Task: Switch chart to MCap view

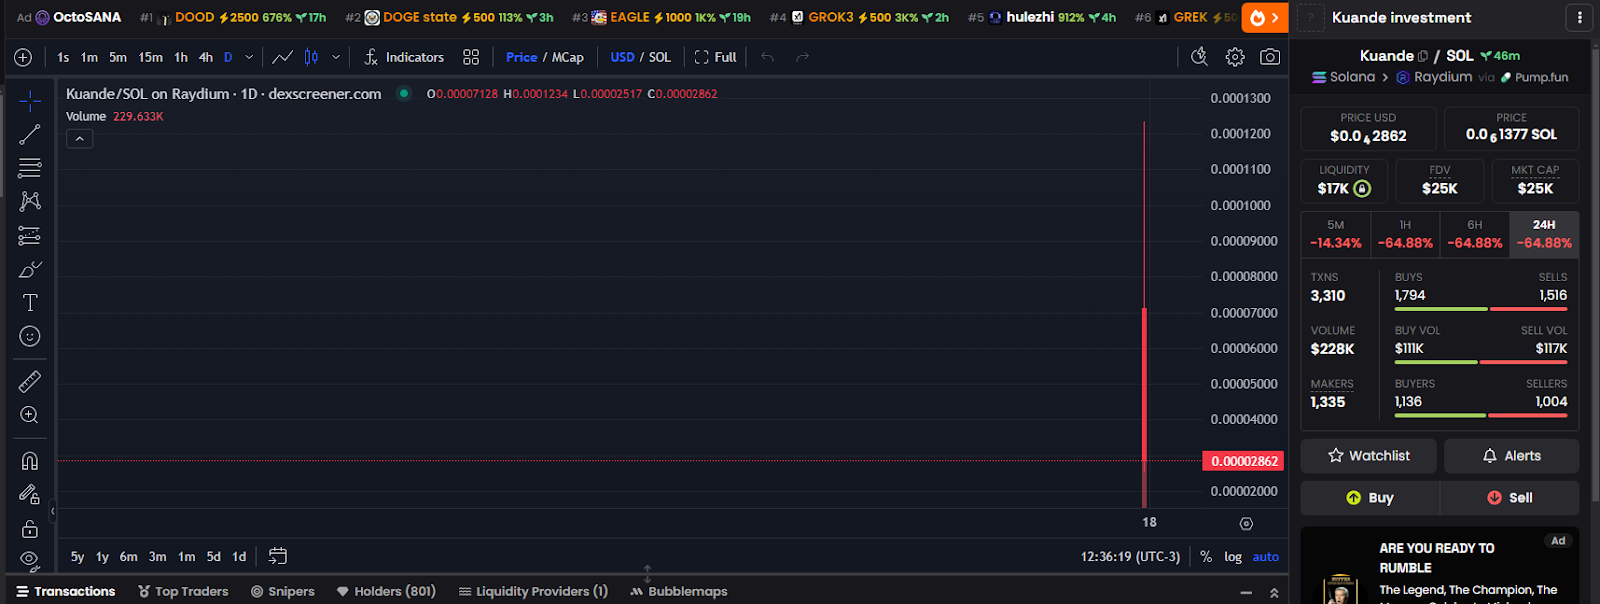Action: (x=568, y=57)
